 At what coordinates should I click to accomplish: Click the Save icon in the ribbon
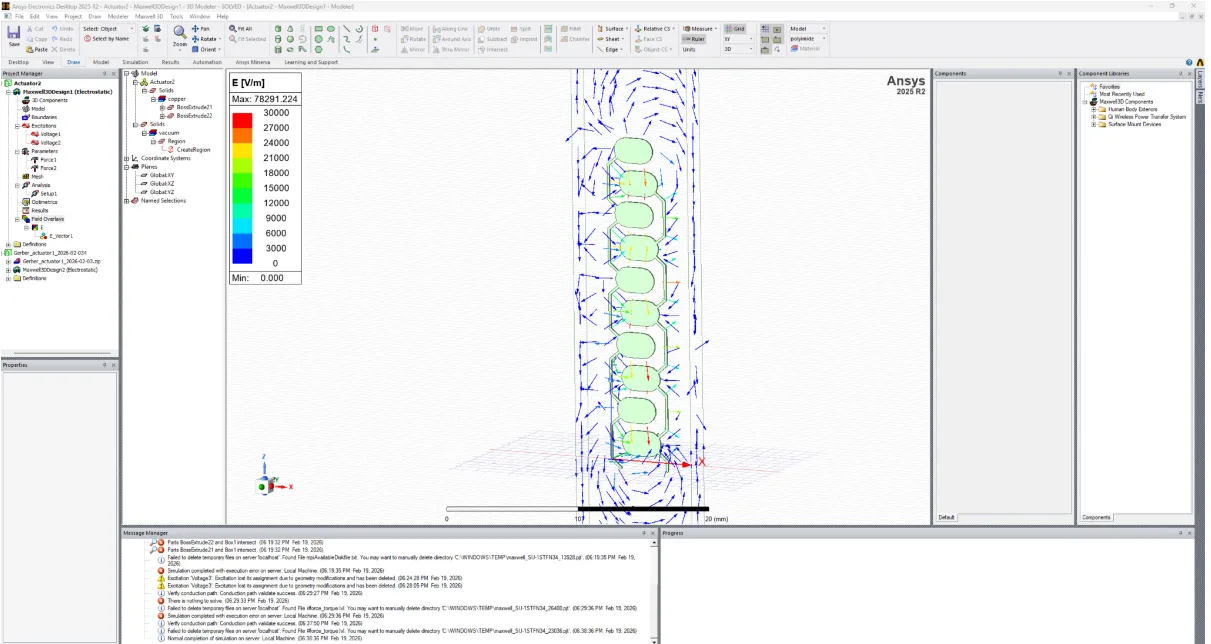pos(14,36)
